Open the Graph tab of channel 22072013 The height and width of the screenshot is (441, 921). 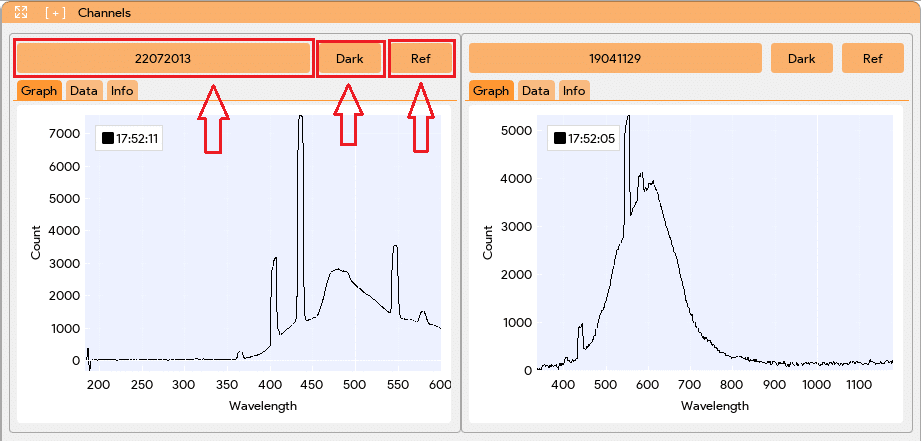point(39,90)
